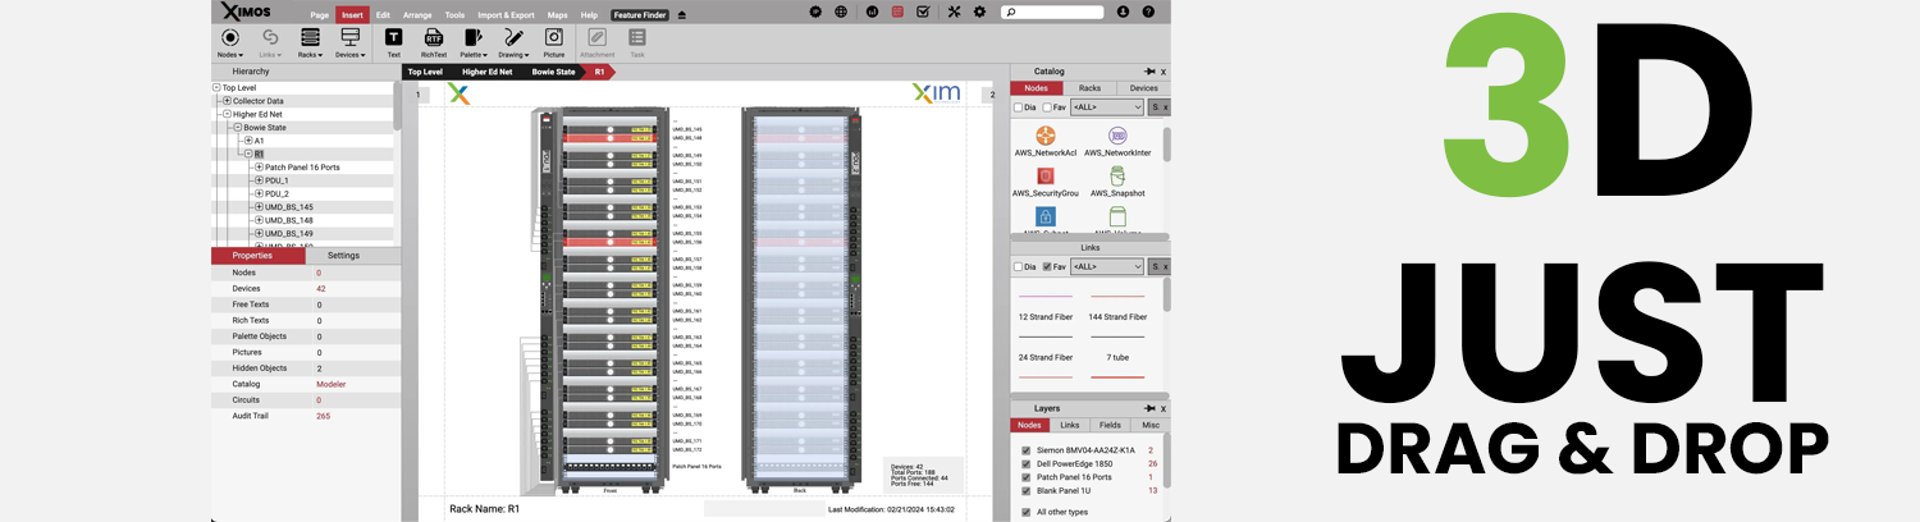Image resolution: width=1920 pixels, height=522 pixels.
Task: Click the globe icon in top bar
Action: point(841,12)
